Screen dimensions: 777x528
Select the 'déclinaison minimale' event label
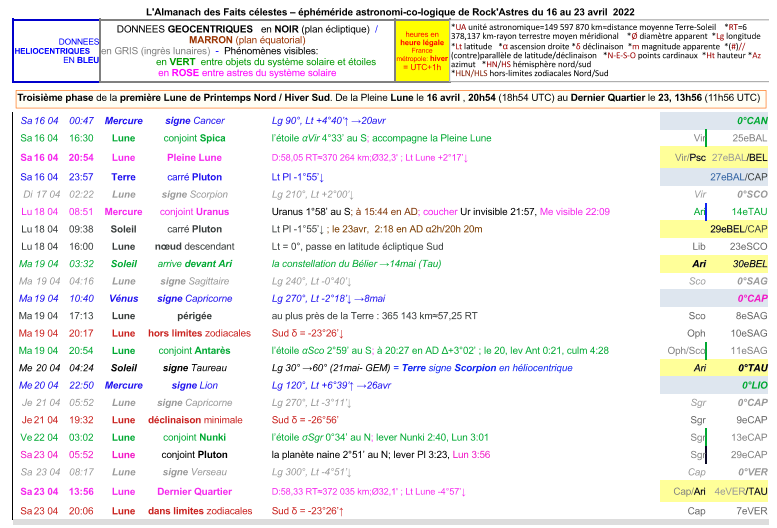pos(196,420)
